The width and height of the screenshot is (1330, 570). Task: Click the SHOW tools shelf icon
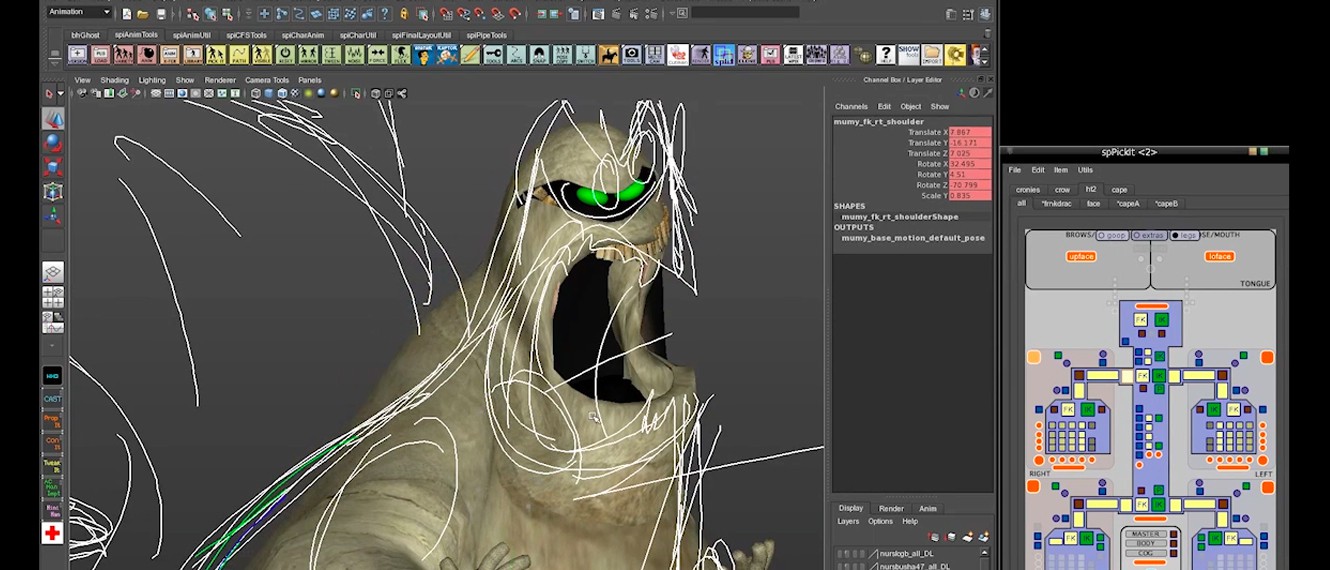pos(908,55)
